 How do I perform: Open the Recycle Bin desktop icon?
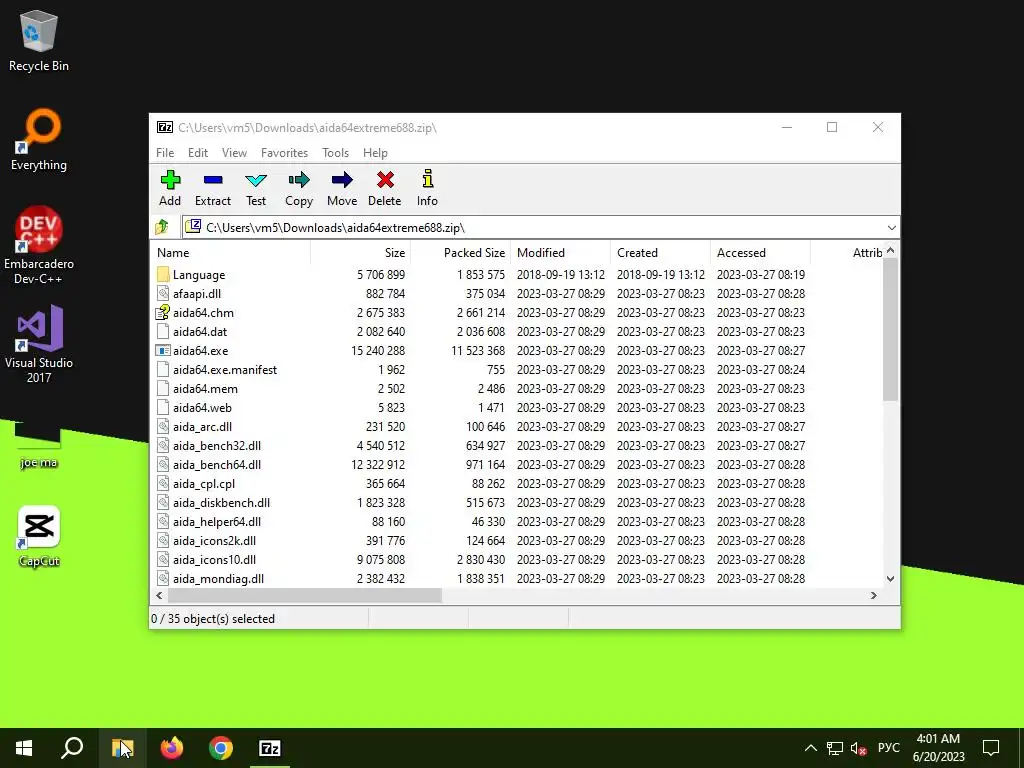coord(39,41)
